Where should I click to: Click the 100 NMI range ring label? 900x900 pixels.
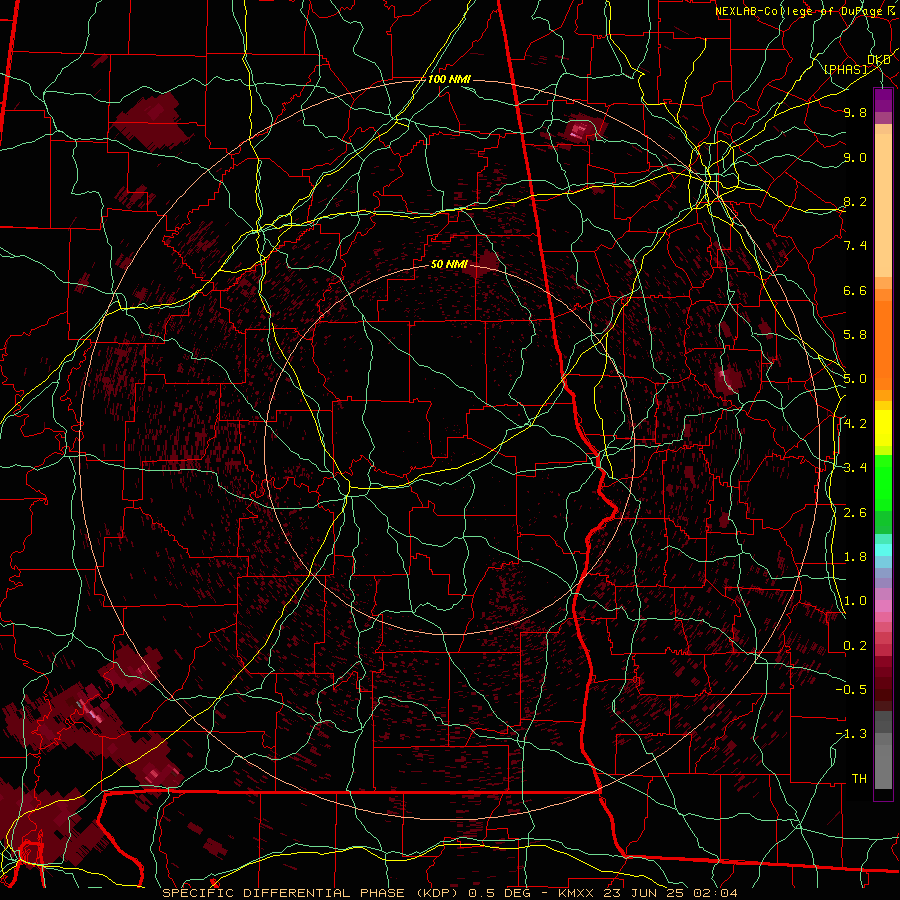tap(449, 79)
